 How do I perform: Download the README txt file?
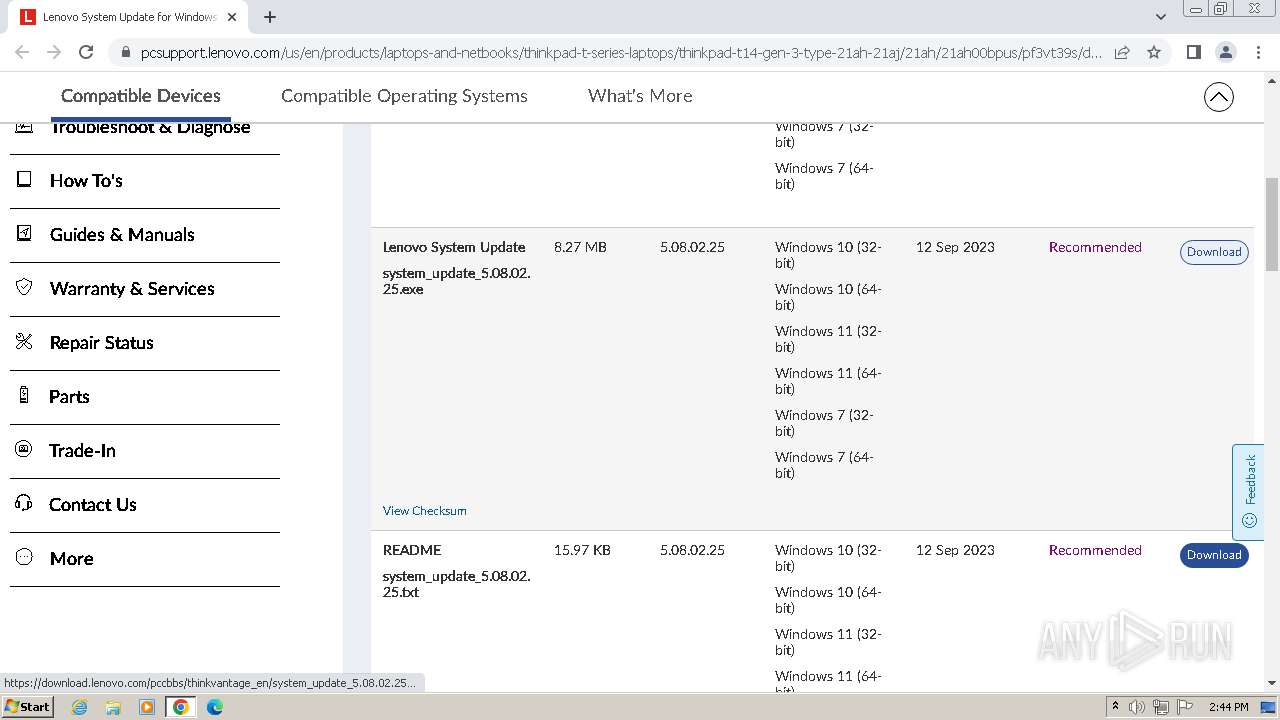[1214, 555]
